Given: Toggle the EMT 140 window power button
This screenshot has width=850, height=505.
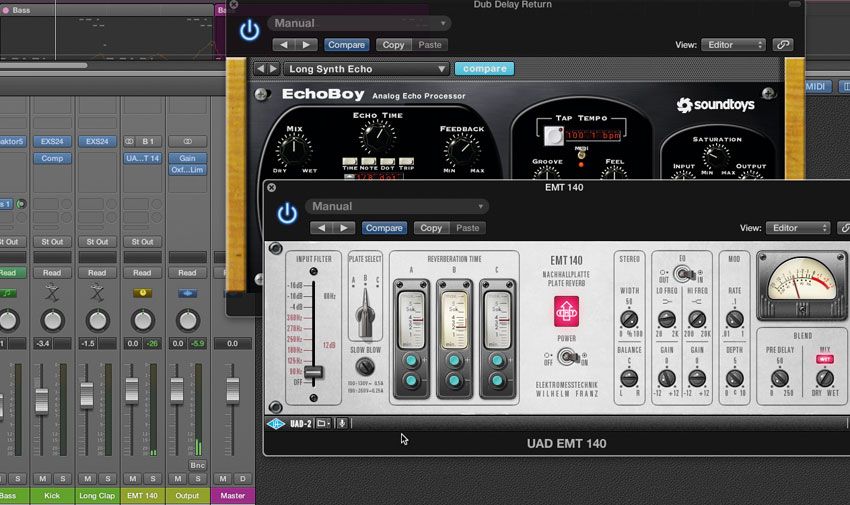Looking at the screenshot, I should (x=287, y=213).
